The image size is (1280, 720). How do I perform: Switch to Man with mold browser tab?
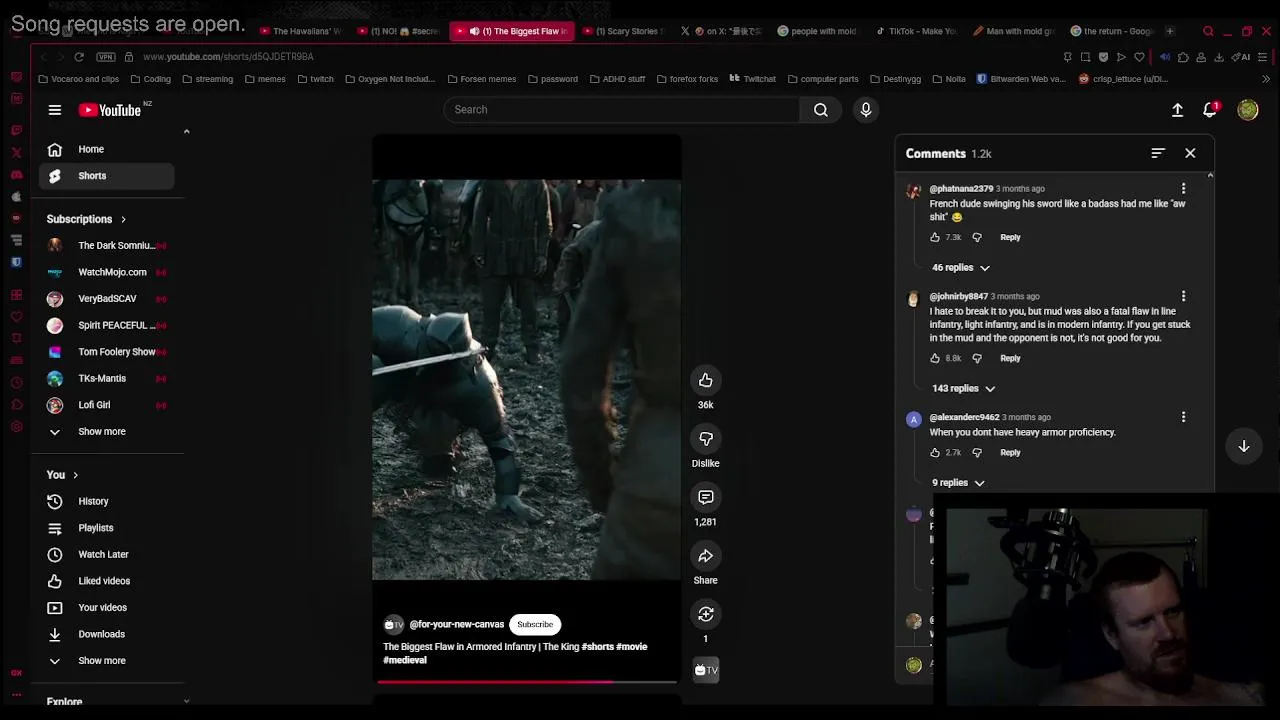pos(1014,31)
